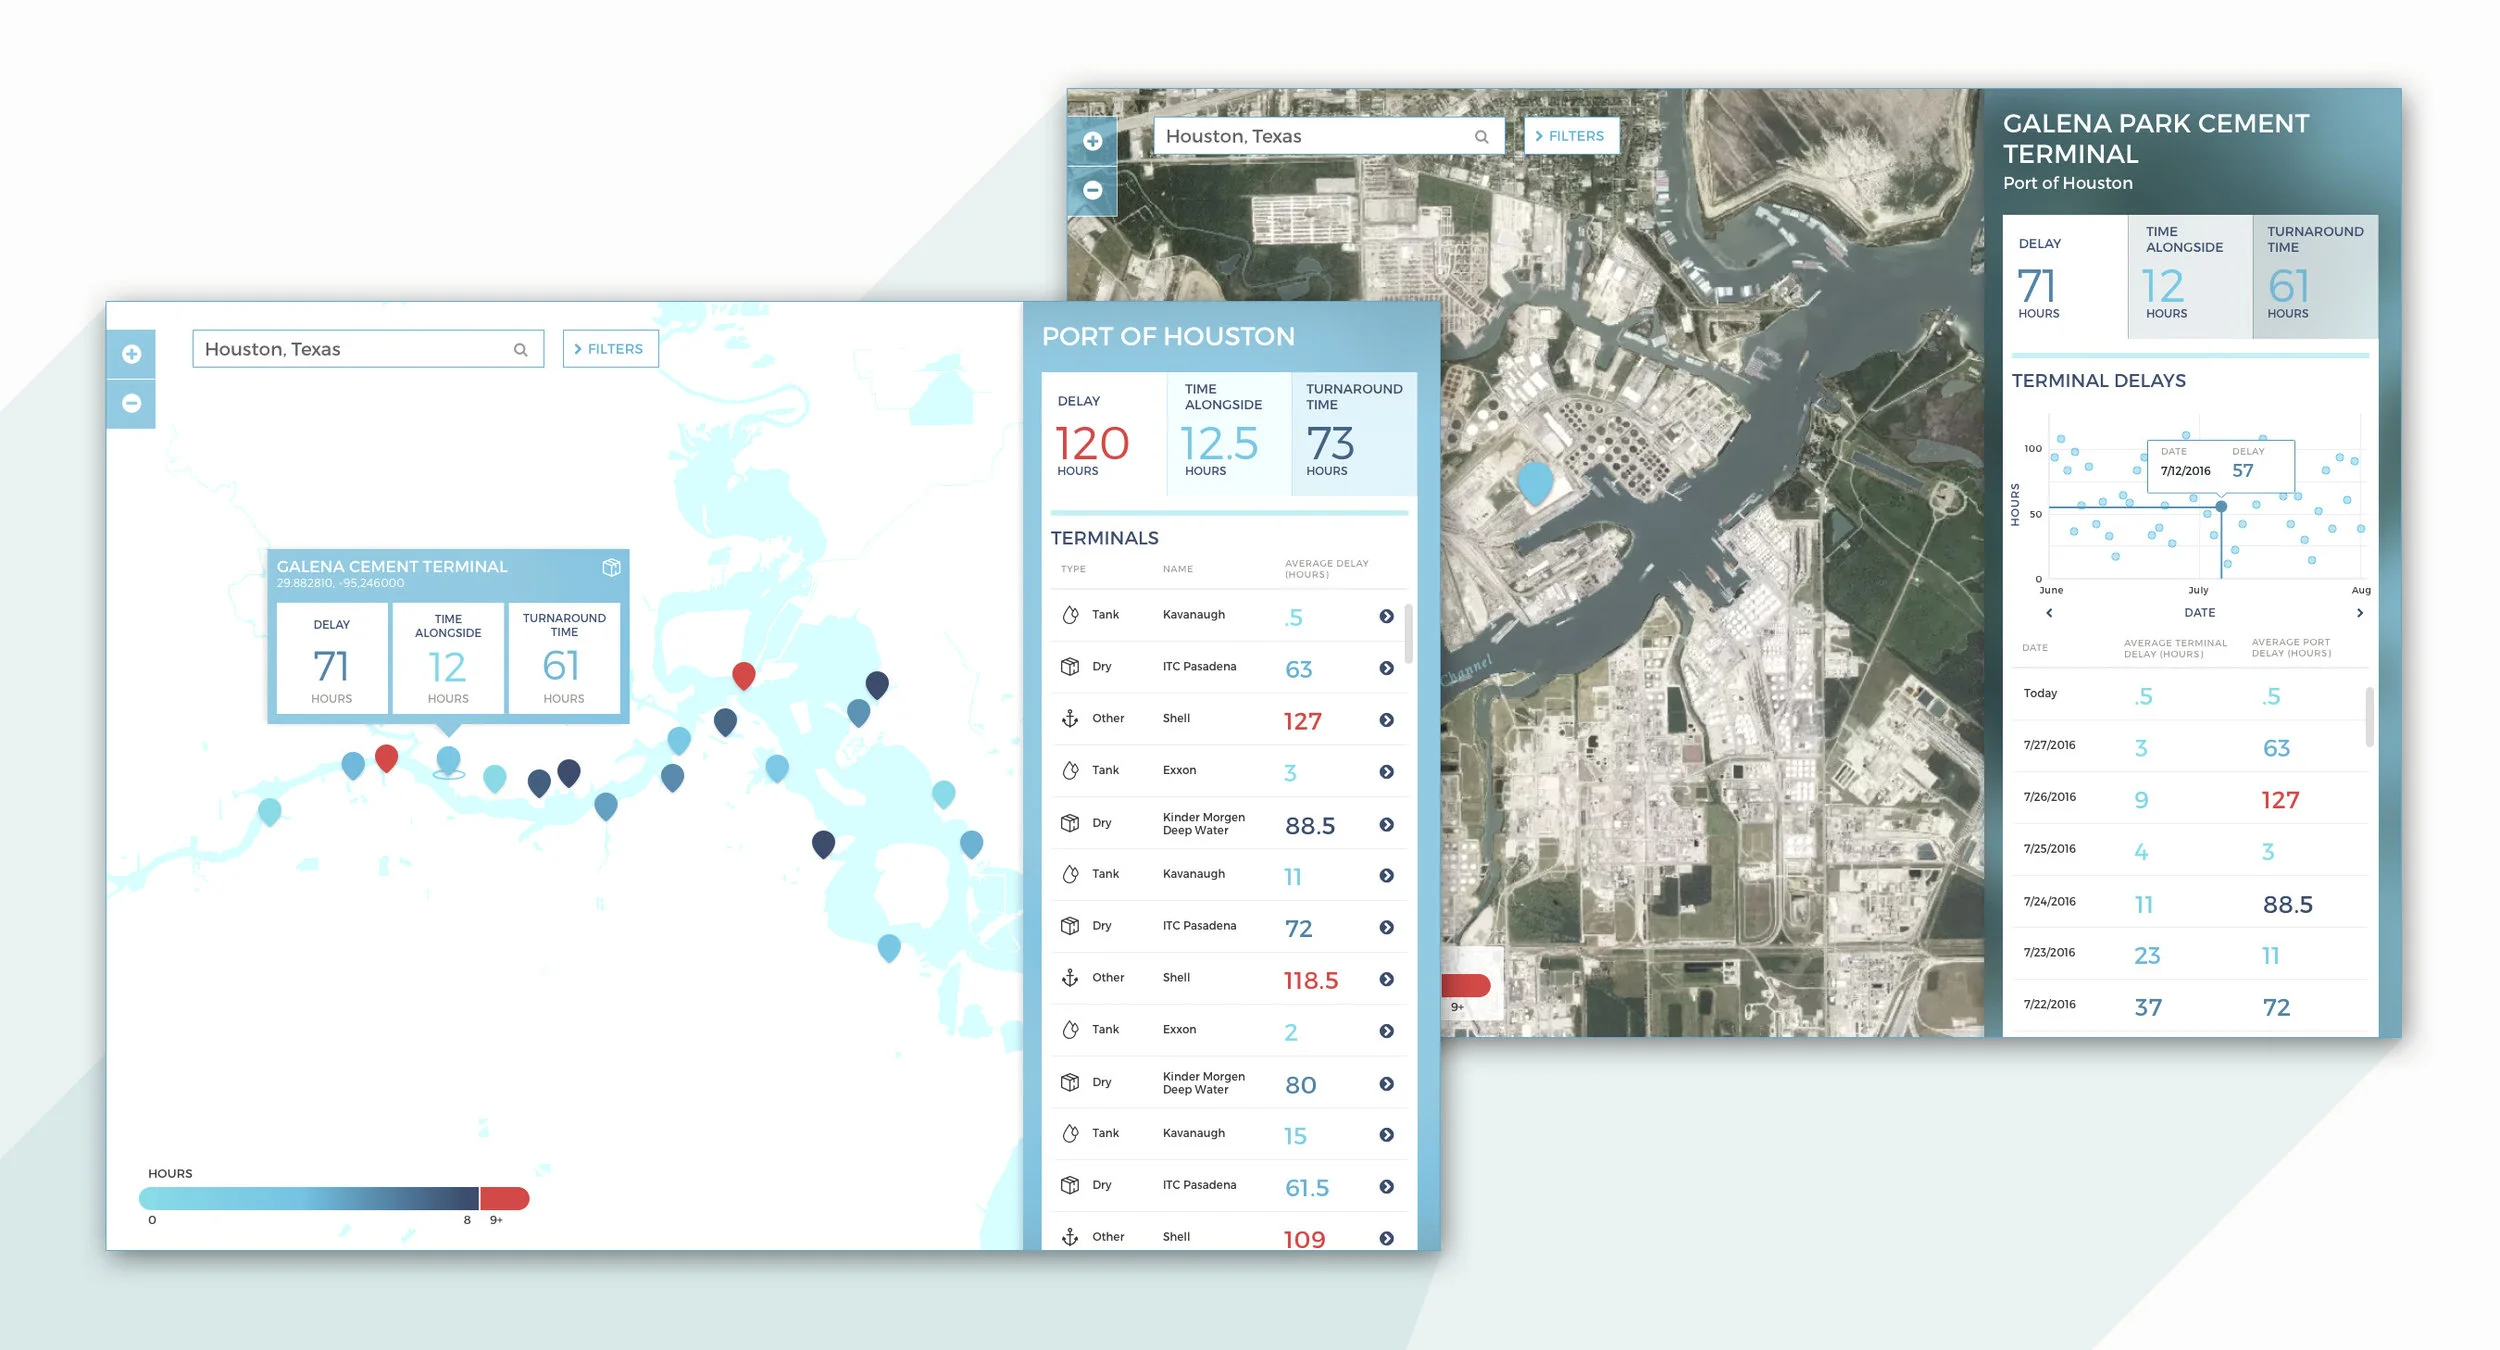
Task: Zoom in on the satellite map window
Action: (1092, 141)
